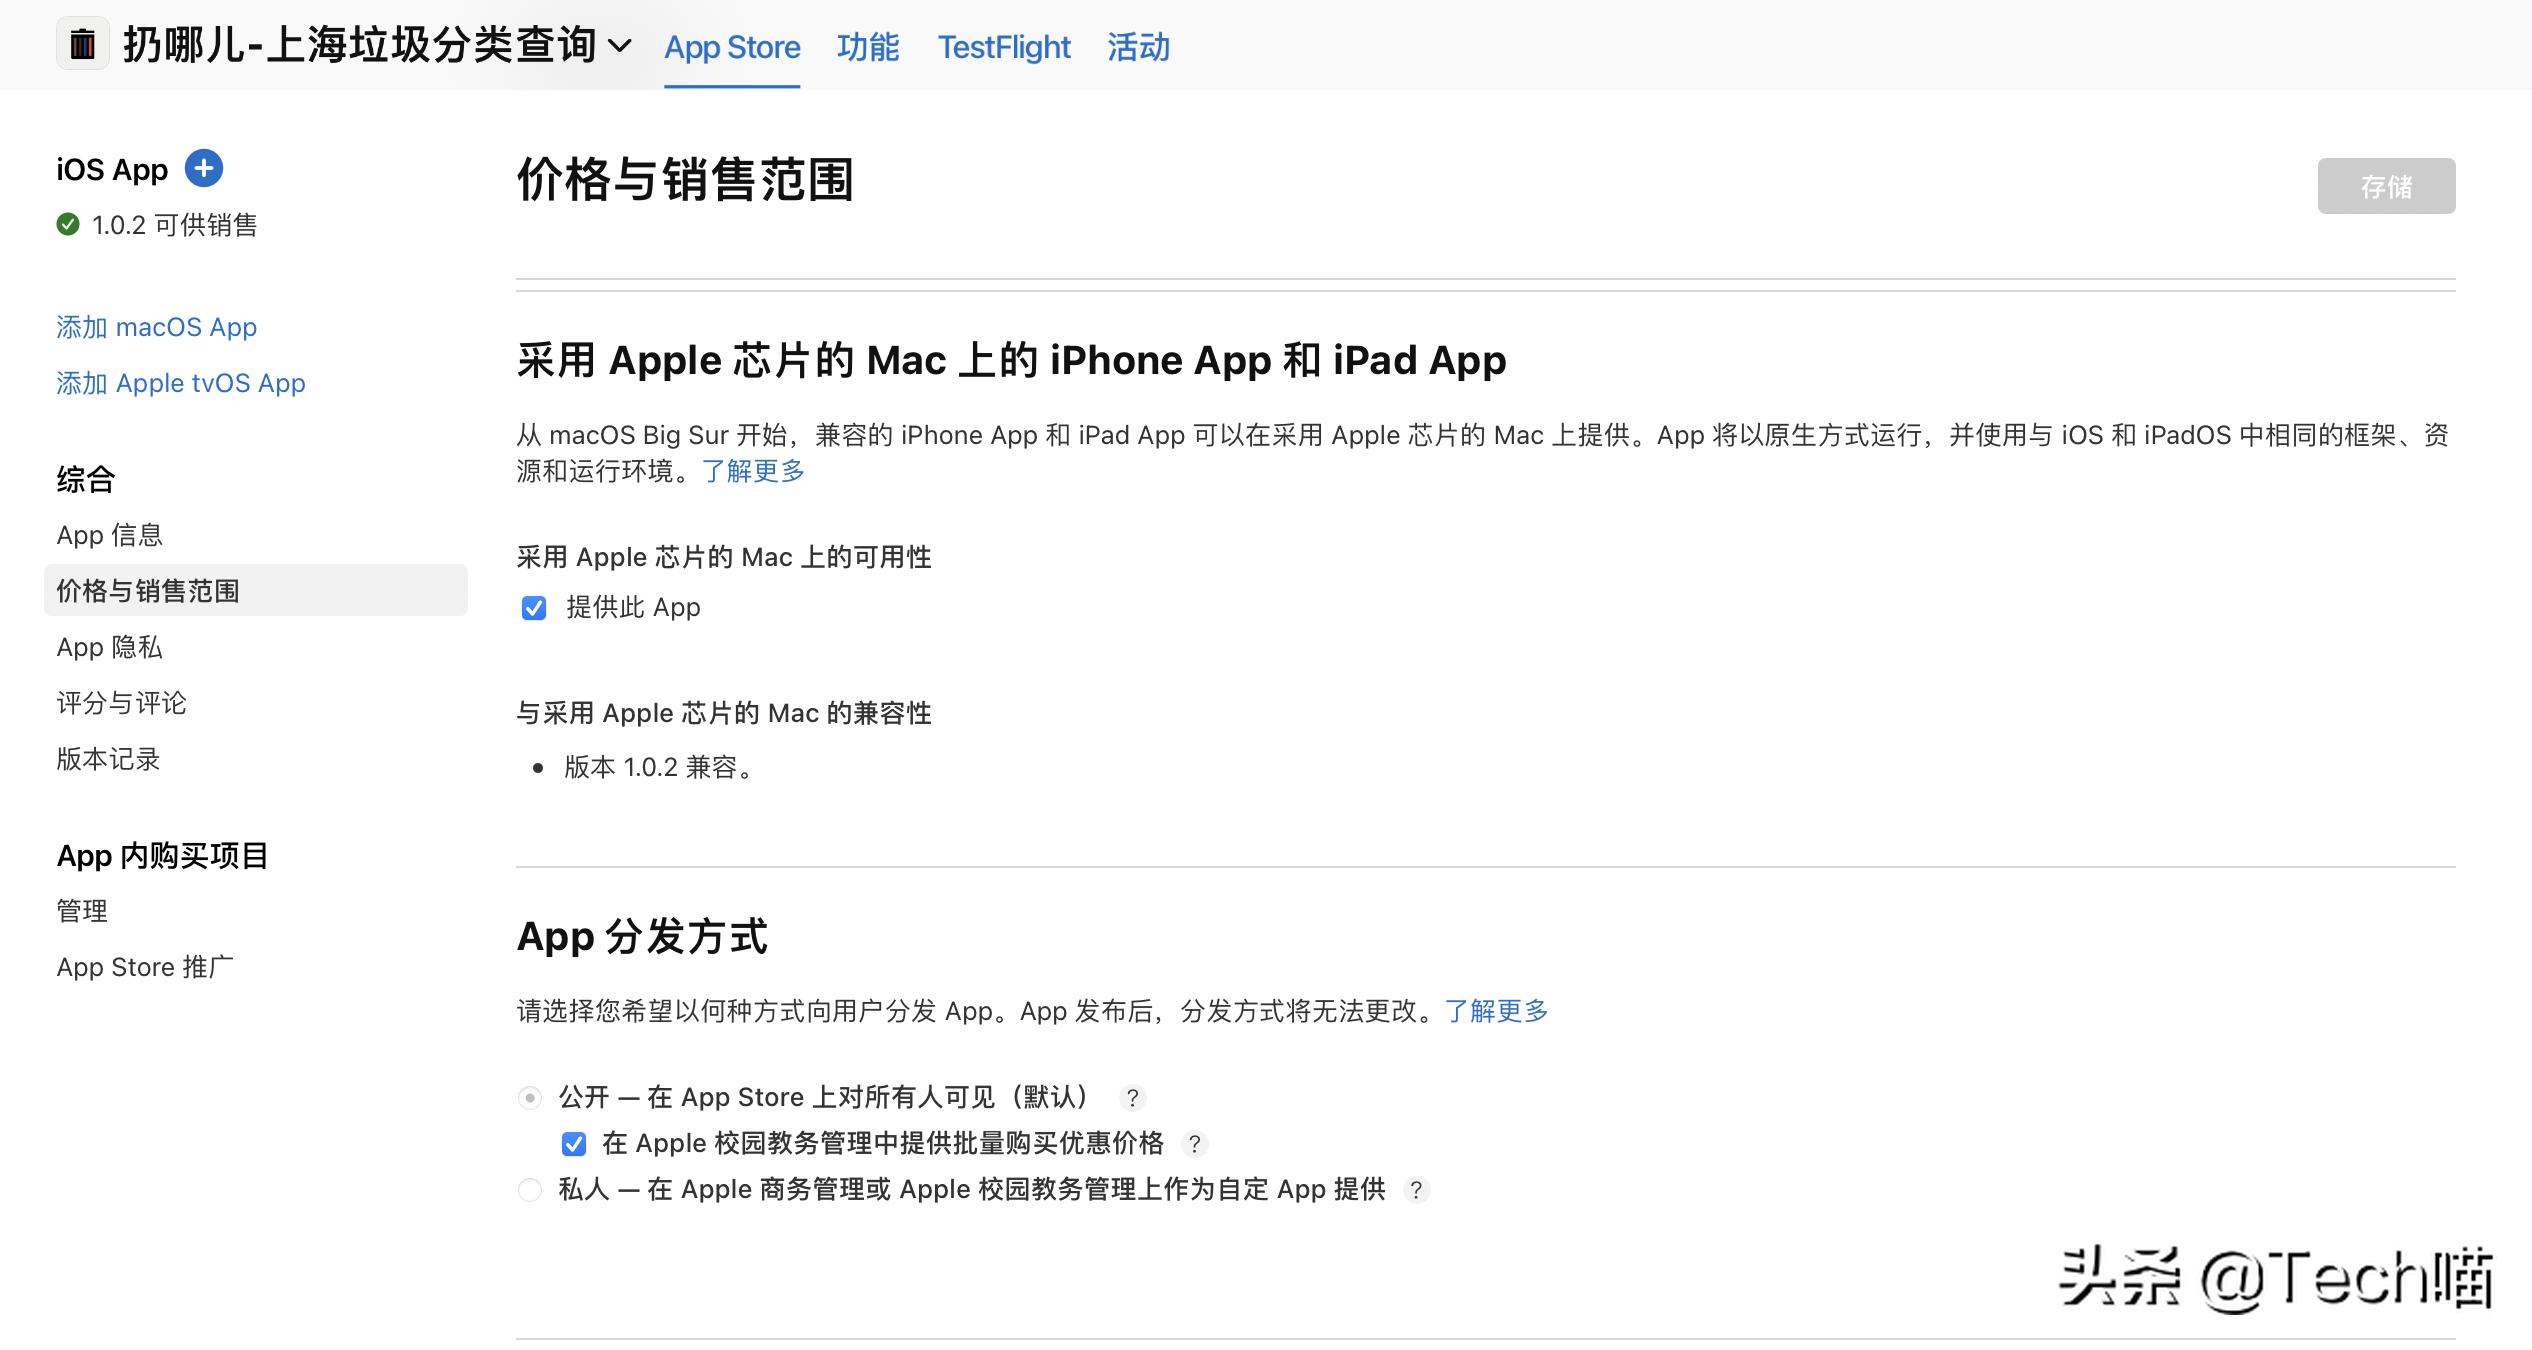Screen dimensions: 2532x1350
Task: Open App 隐私 in the sidebar
Action: click(x=111, y=647)
